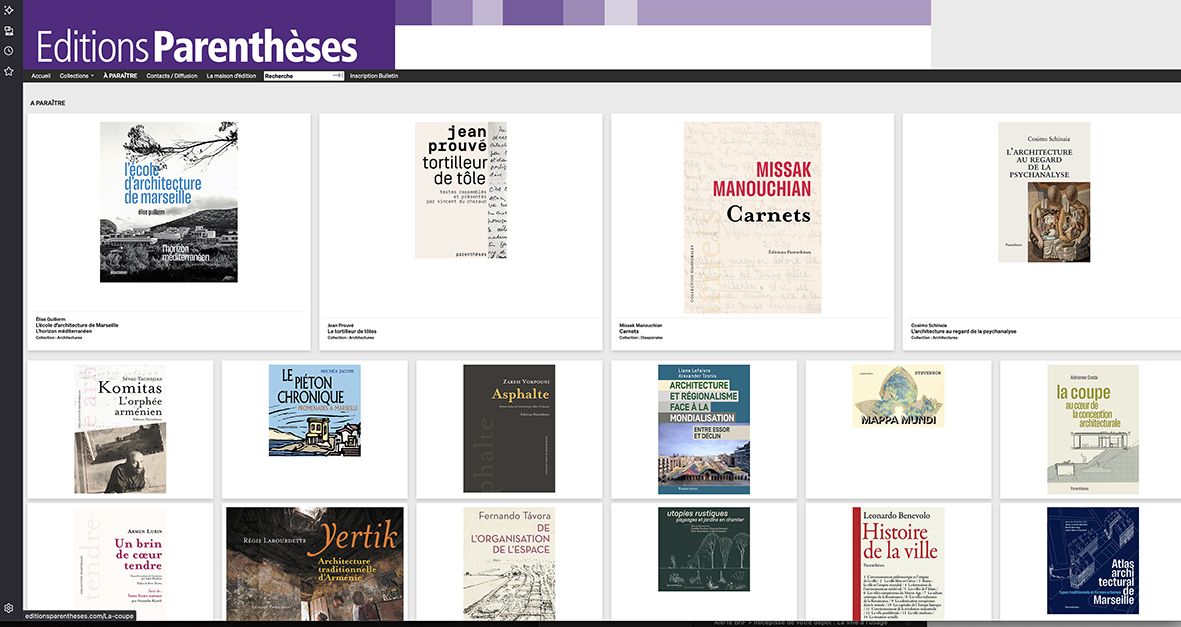The height and width of the screenshot is (627, 1181).
Task: Open Jean Prouvé tortilleur de tôle cover
Action: coord(460,190)
